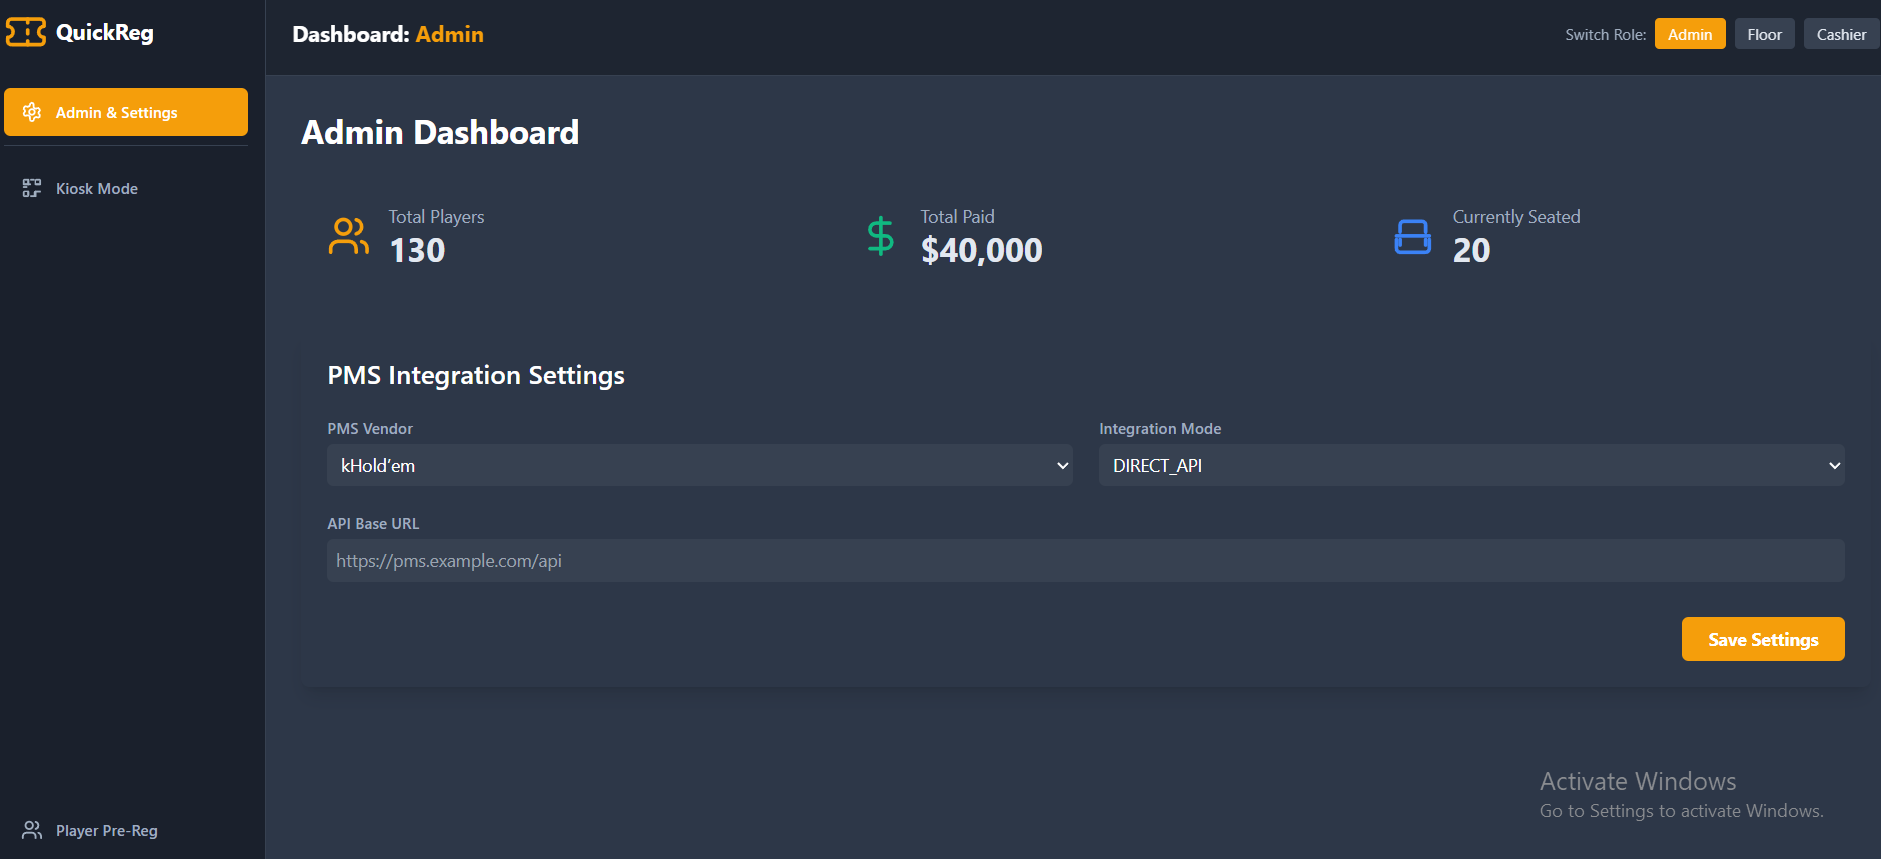The width and height of the screenshot is (1881, 859).
Task: Click the Total Players users icon
Action: [348, 236]
